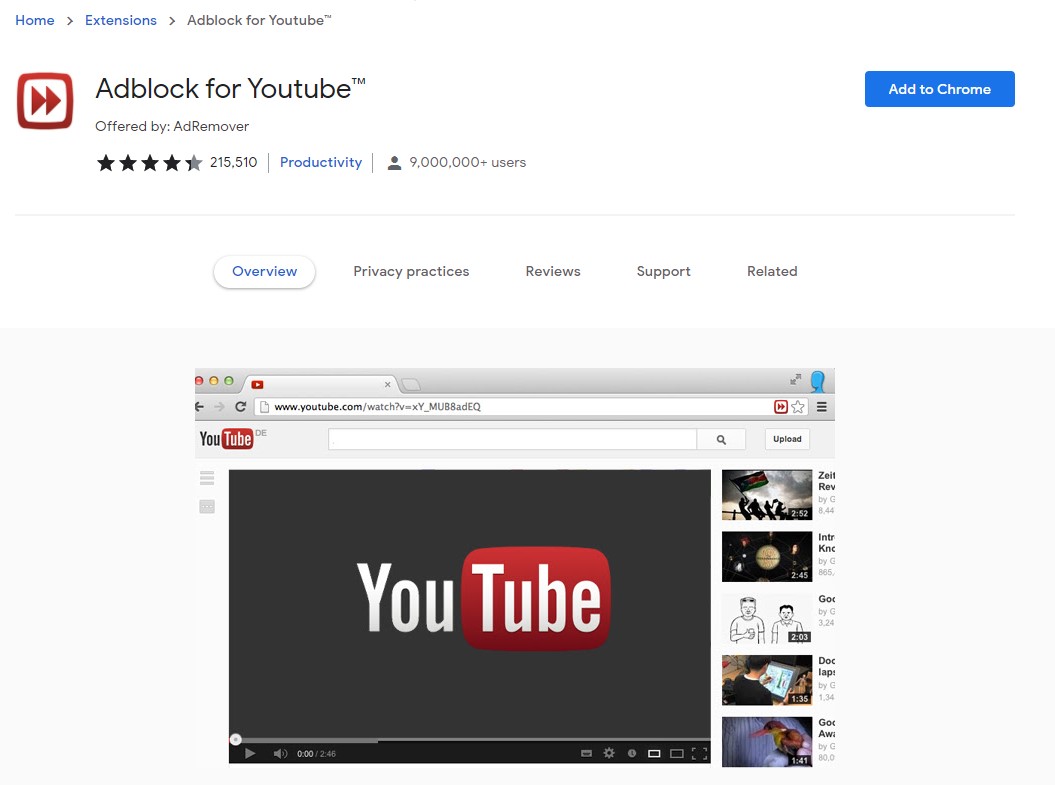Screen dimensions: 1055x785
Task: Click the star rating row
Action: [149, 163]
